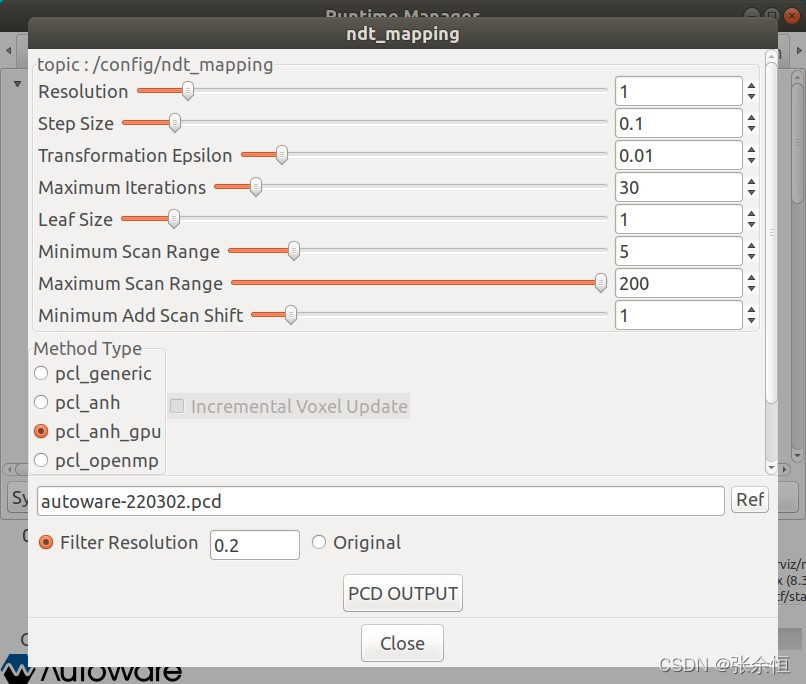
Task: Decrease Minimum Add Scan Shift down arrow
Action: click(x=752, y=320)
